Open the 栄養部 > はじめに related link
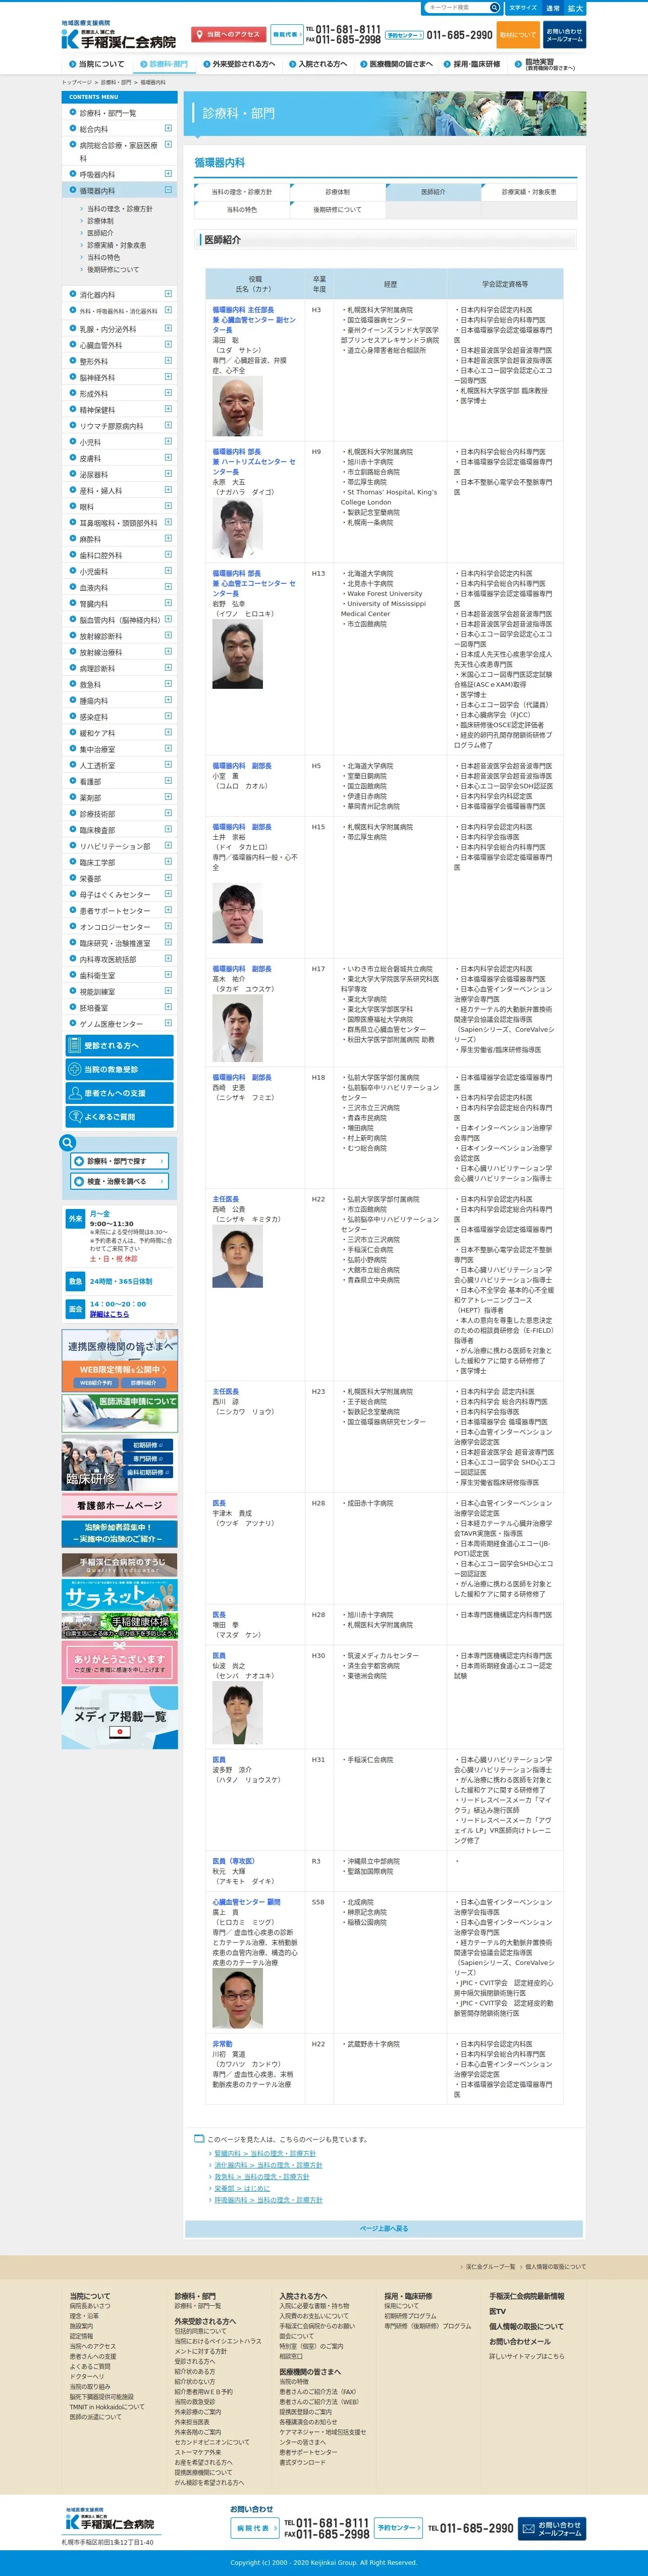 click(x=242, y=2188)
